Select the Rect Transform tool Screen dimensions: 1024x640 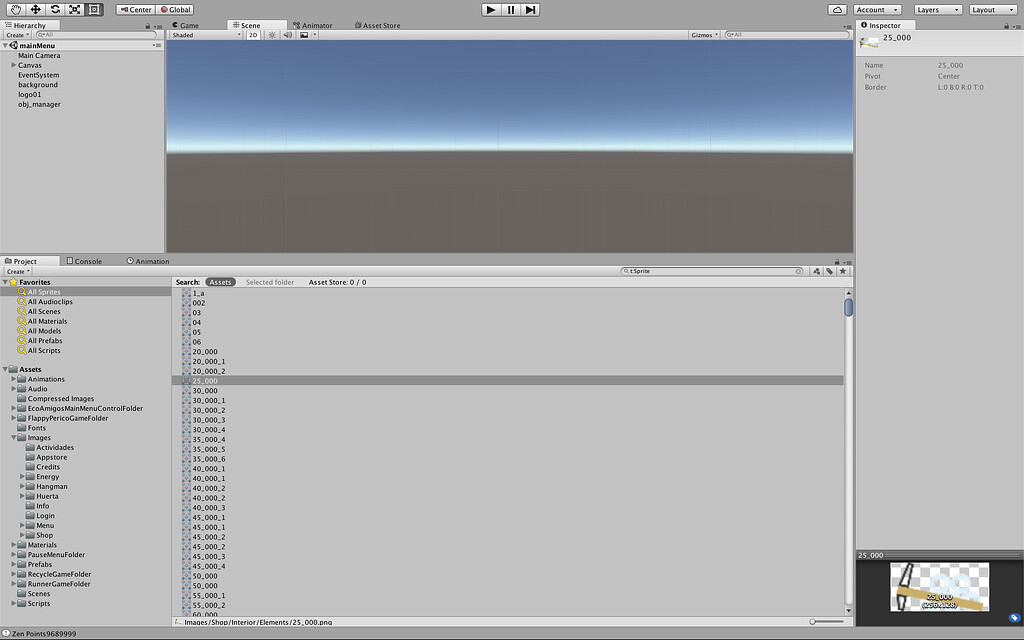click(94, 9)
